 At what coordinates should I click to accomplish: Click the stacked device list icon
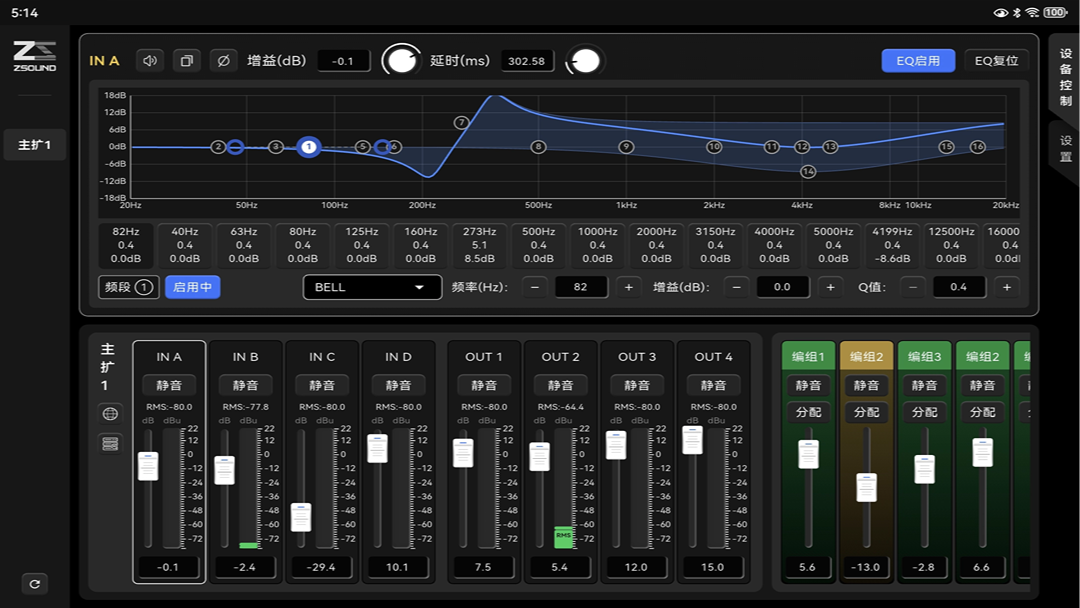111,444
